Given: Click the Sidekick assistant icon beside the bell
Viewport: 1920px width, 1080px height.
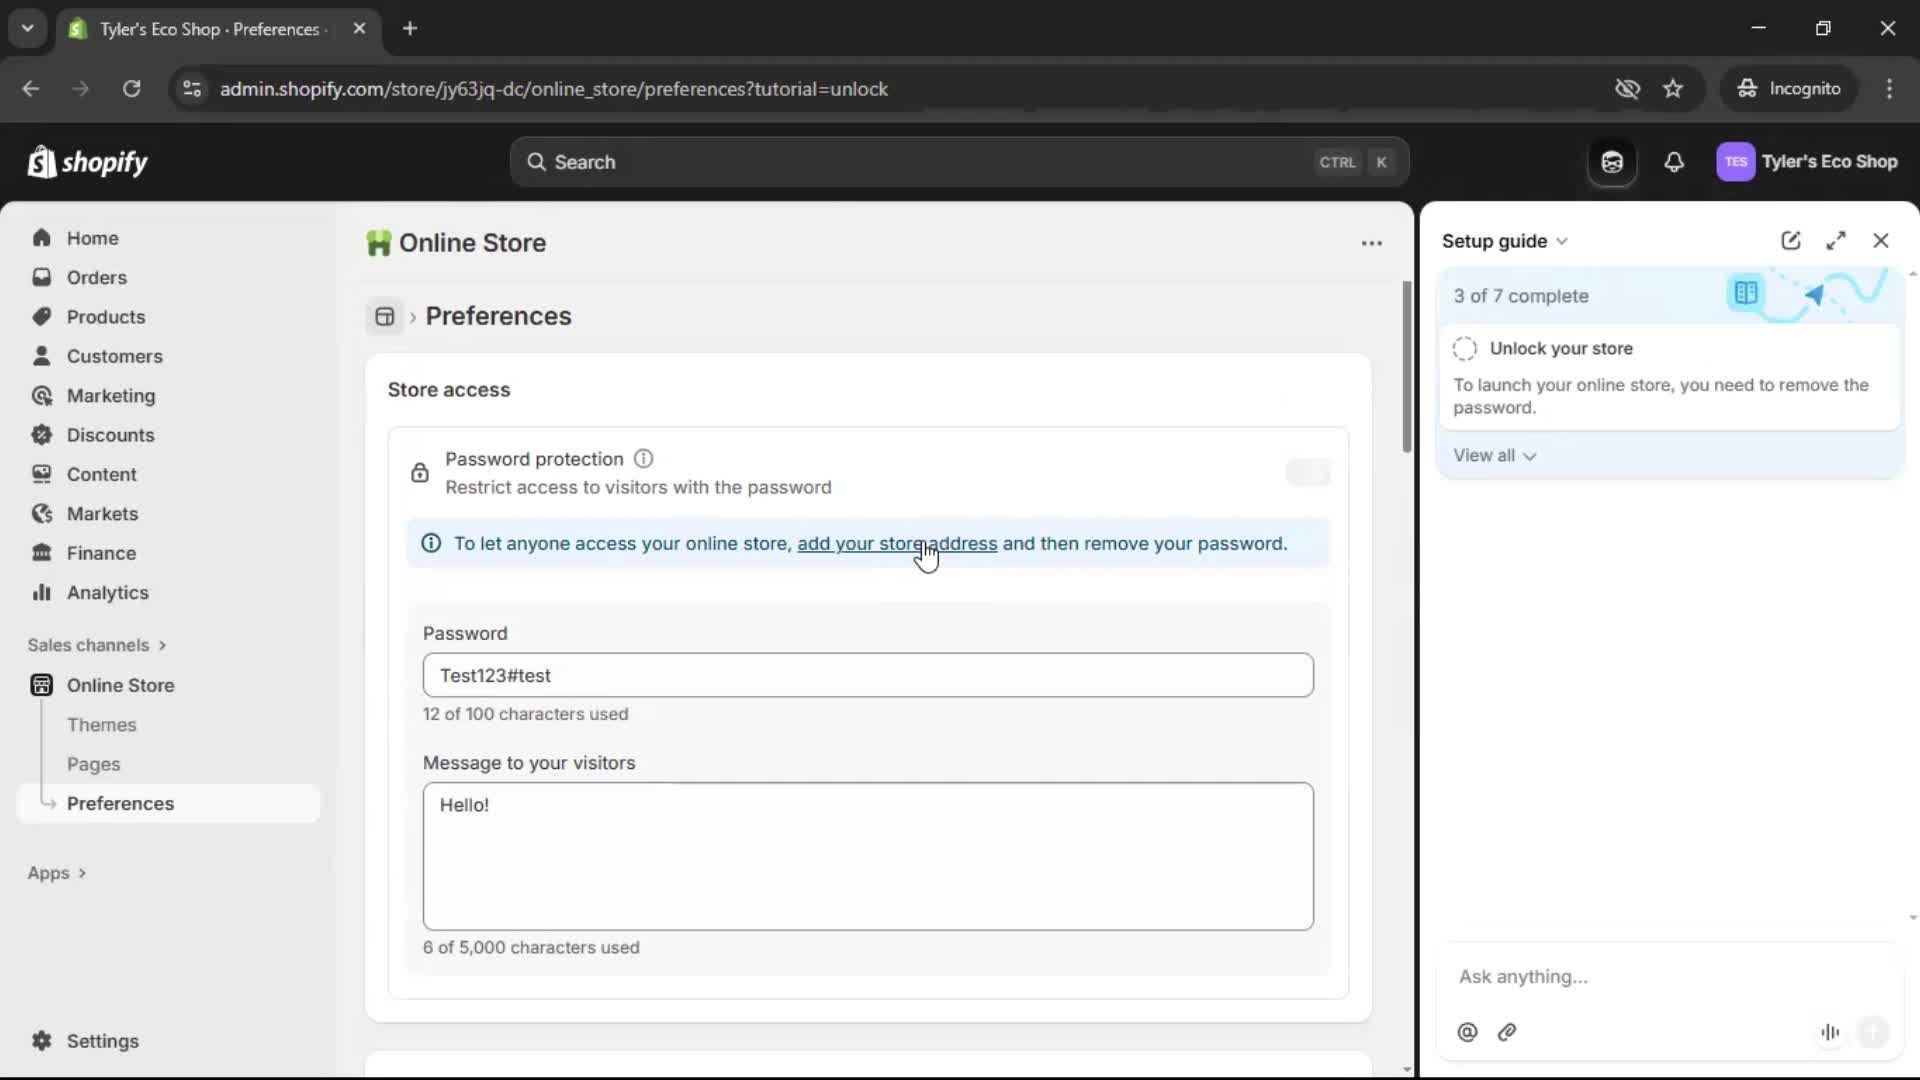Looking at the screenshot, I should pyautogui.click(x=1612, y=162).
